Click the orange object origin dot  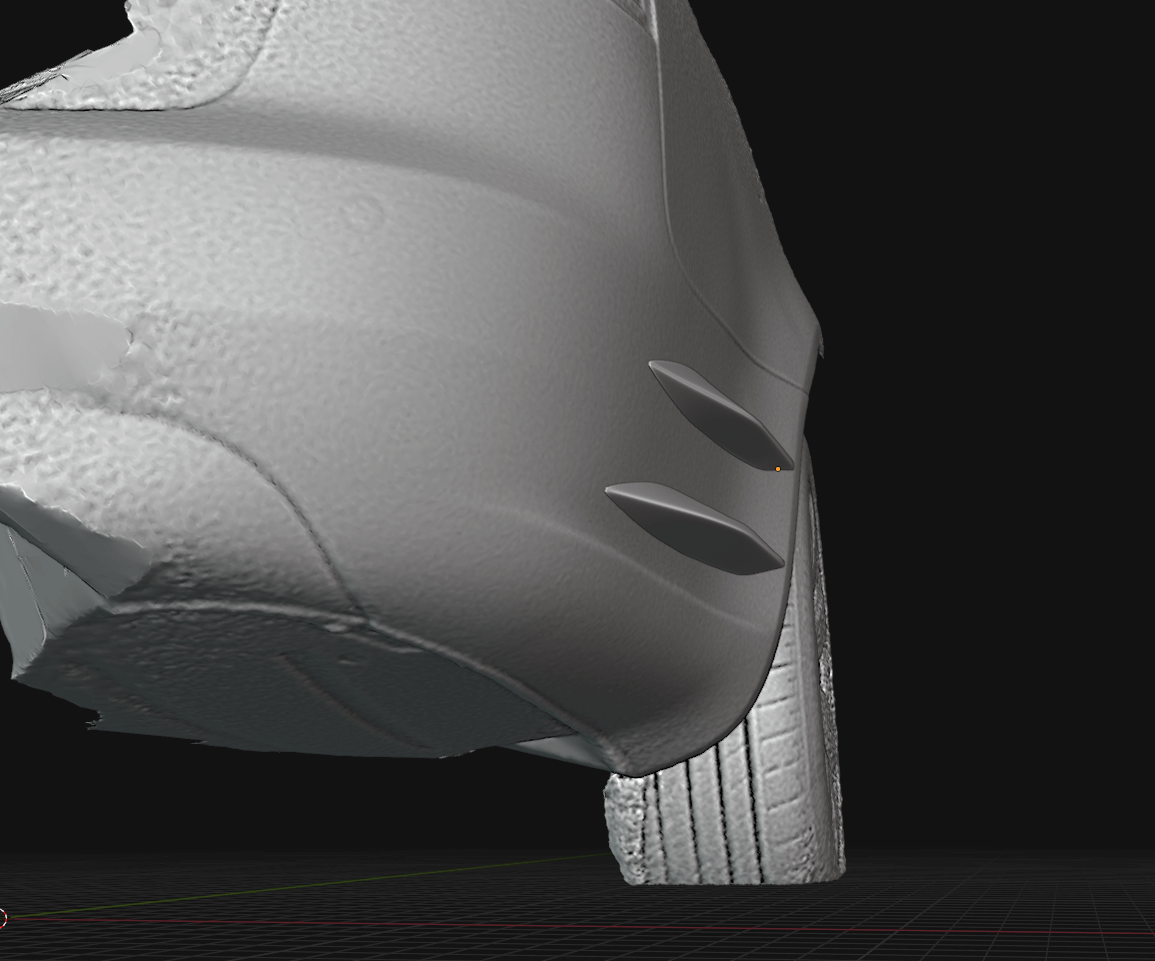(x=778, y=469)
